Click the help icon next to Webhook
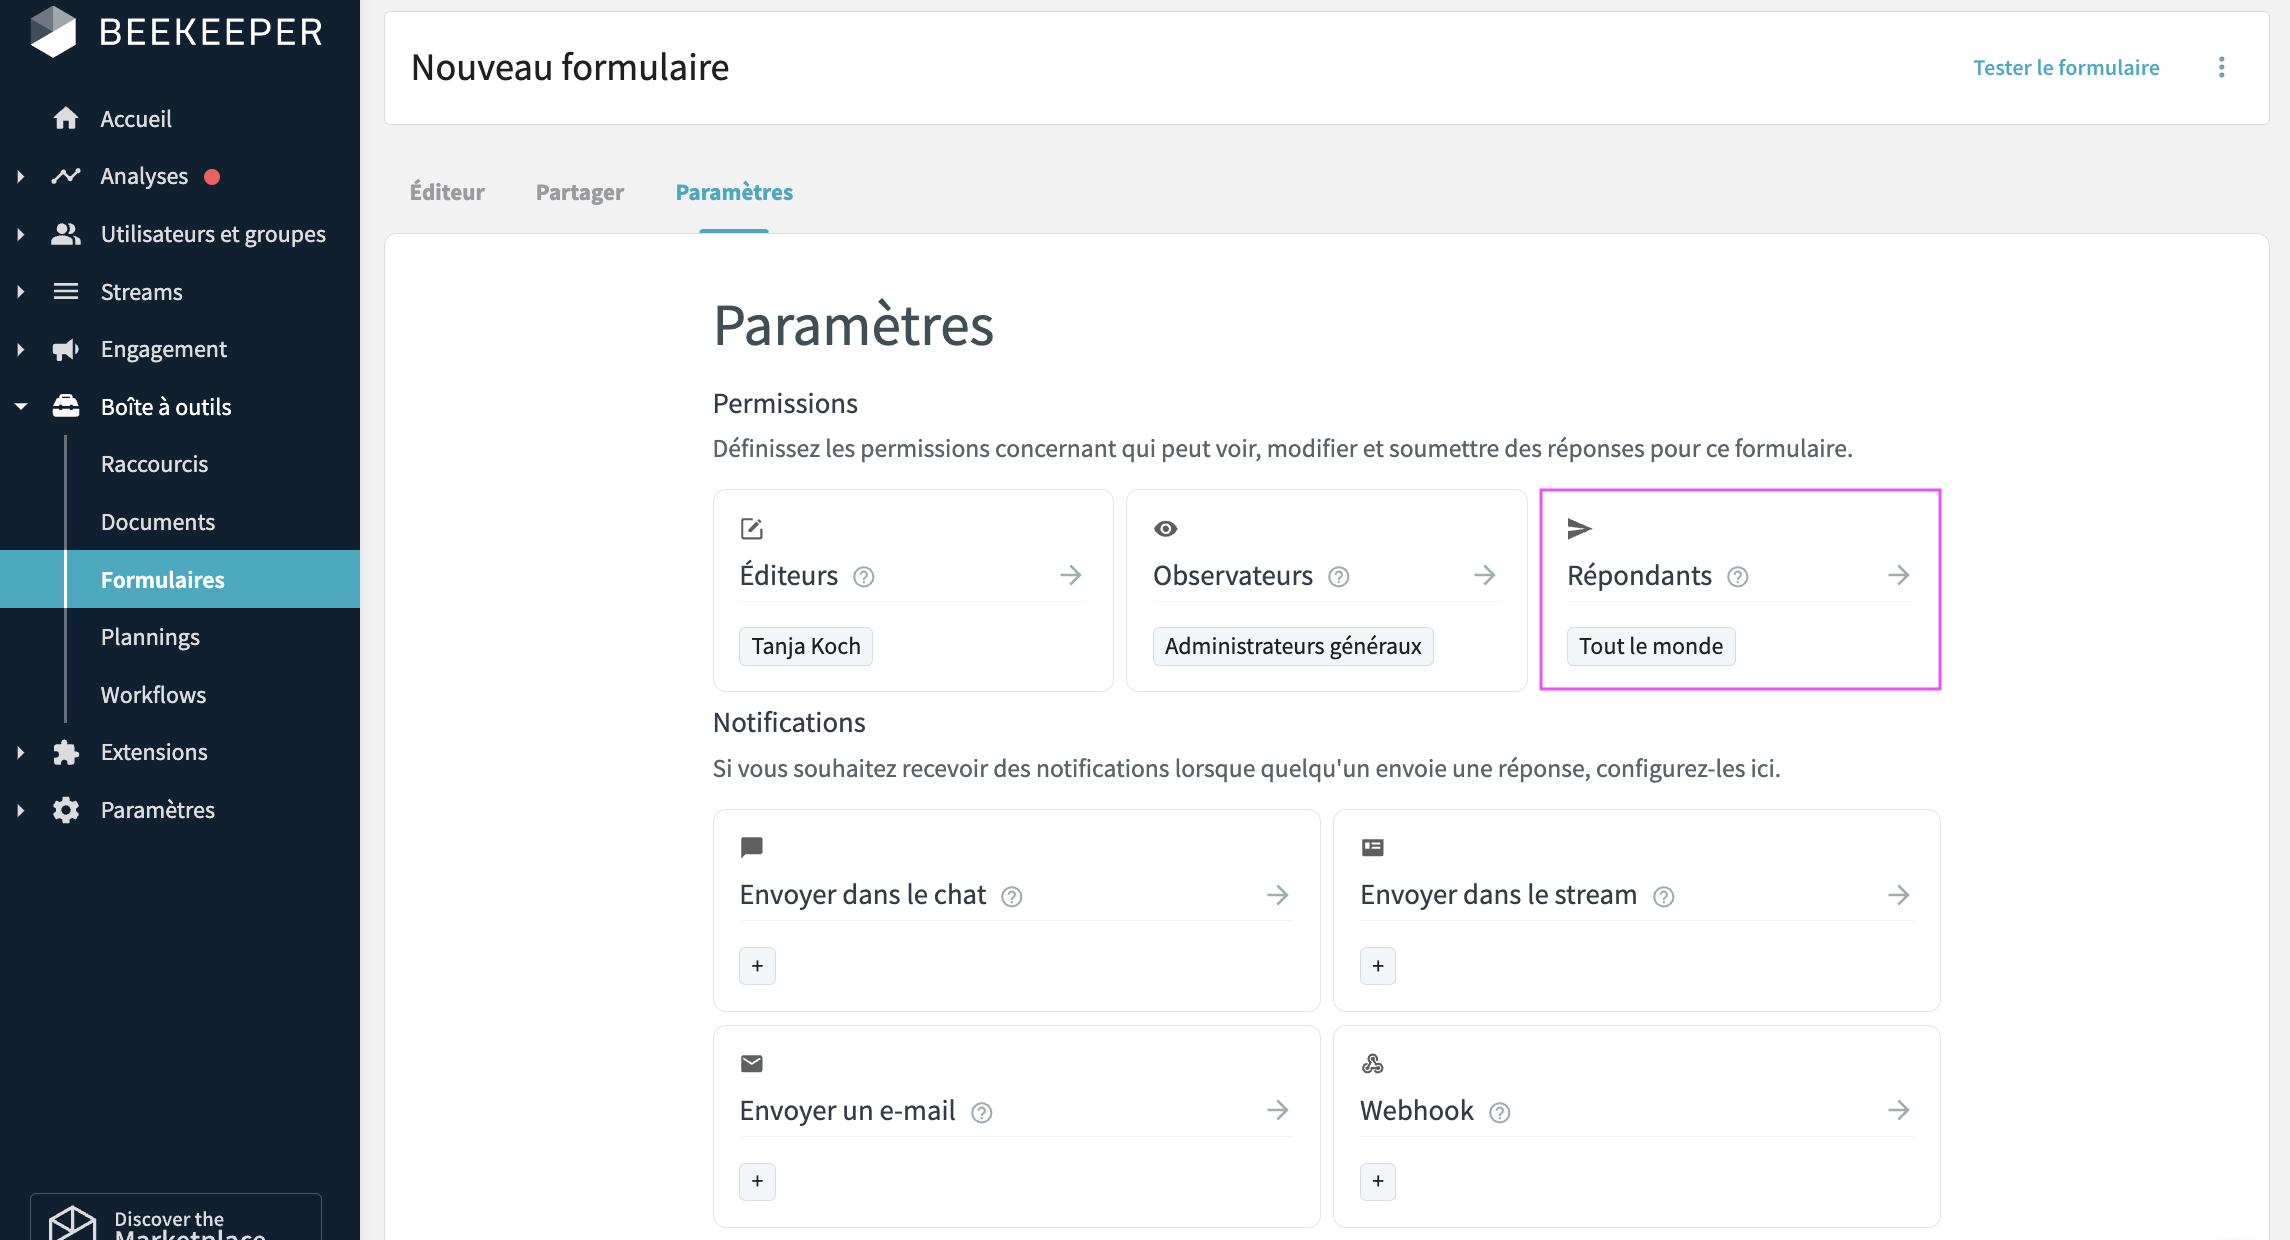 [x=1500, y=1113]
